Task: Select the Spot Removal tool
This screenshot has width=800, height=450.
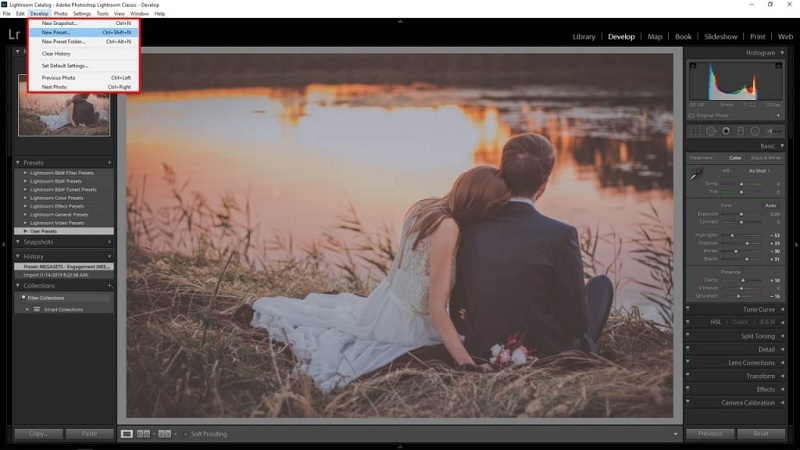Action: [x=711, y=131]
